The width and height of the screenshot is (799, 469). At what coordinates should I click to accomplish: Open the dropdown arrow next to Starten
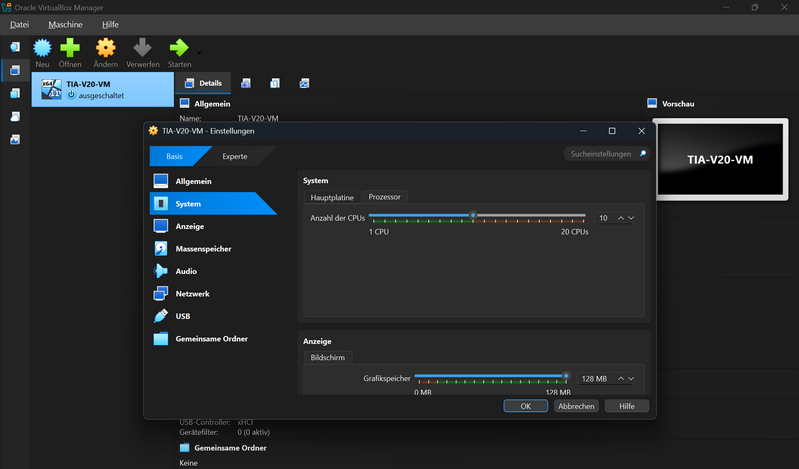point(199,52)
